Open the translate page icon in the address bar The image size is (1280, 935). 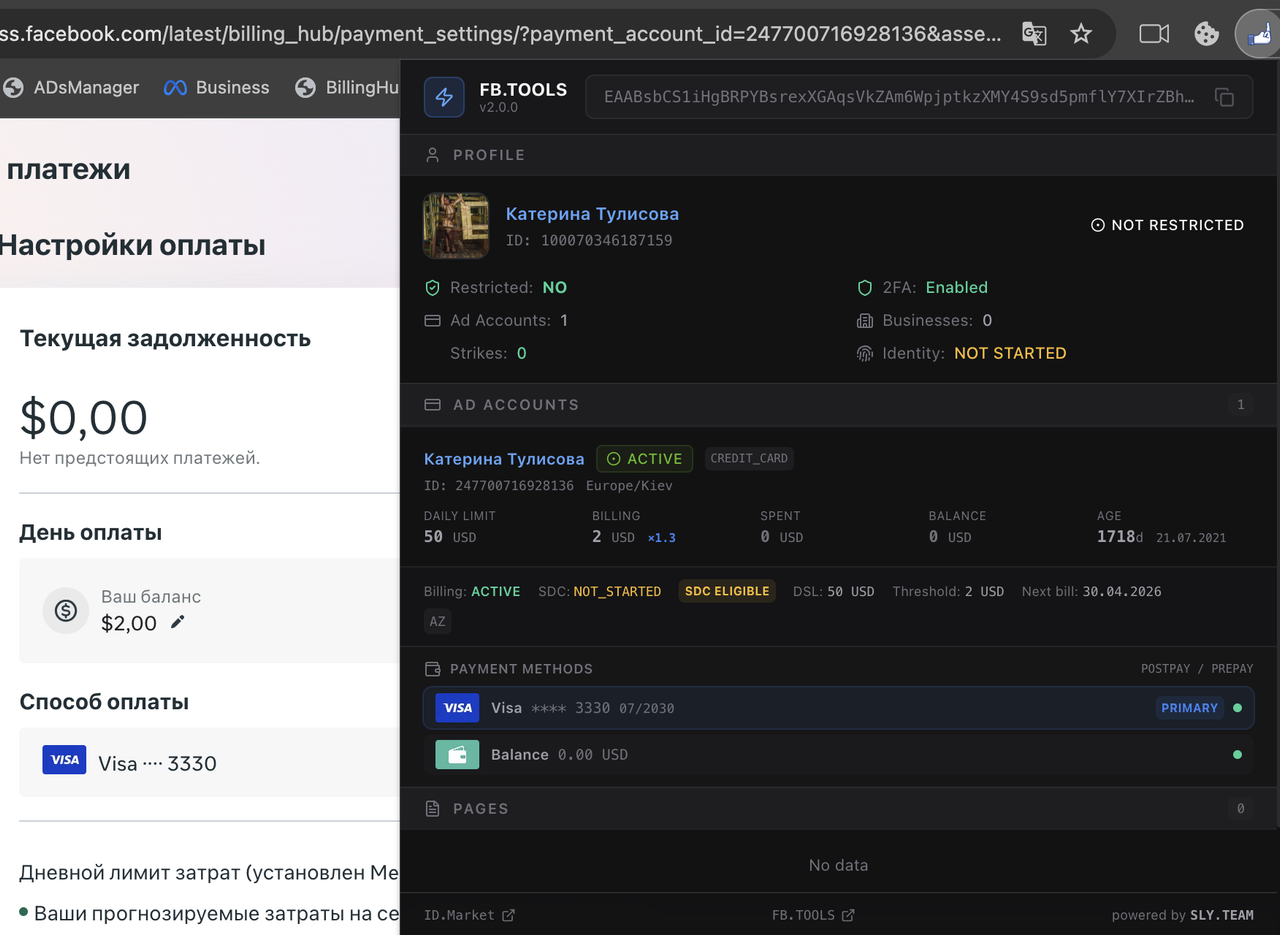(x=1034, y=34)
